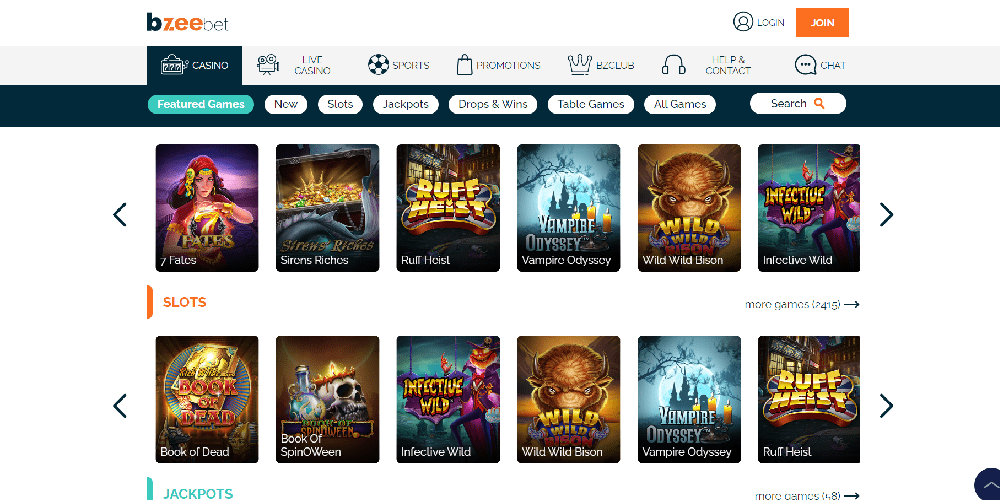1000x500 pixels.
Task: Click the Slots section heading
Action: pyautogui.click(x=184, y=302)
